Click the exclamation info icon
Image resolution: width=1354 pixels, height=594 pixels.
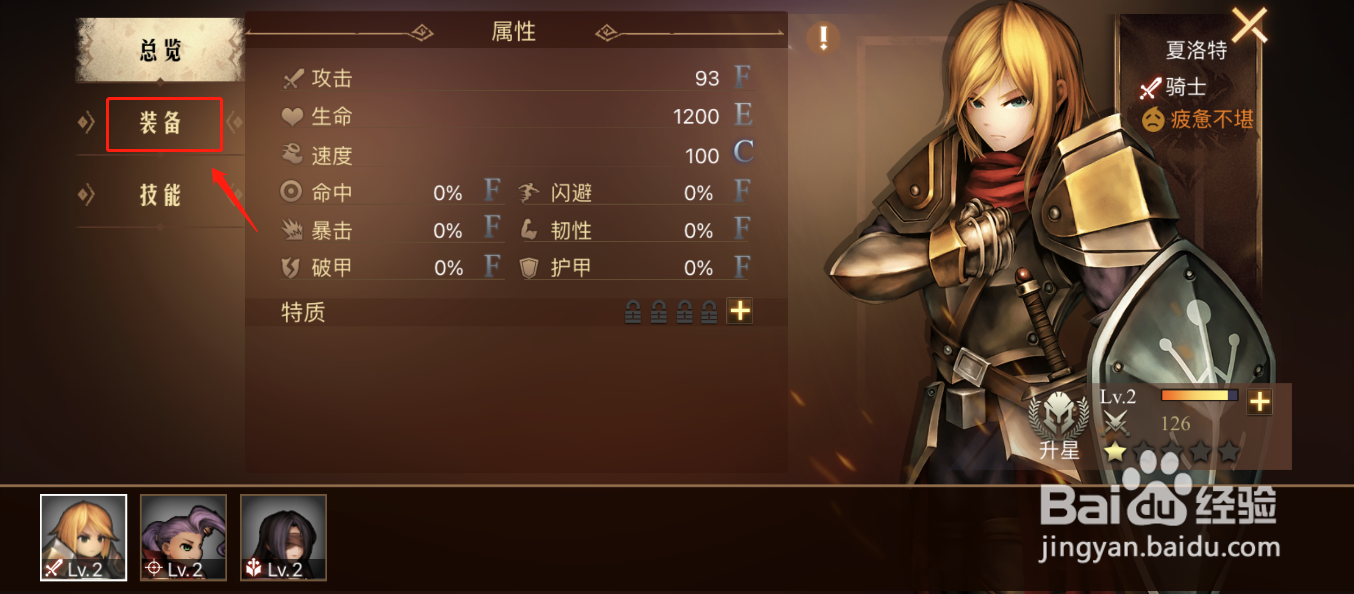(x=824, y=39)
